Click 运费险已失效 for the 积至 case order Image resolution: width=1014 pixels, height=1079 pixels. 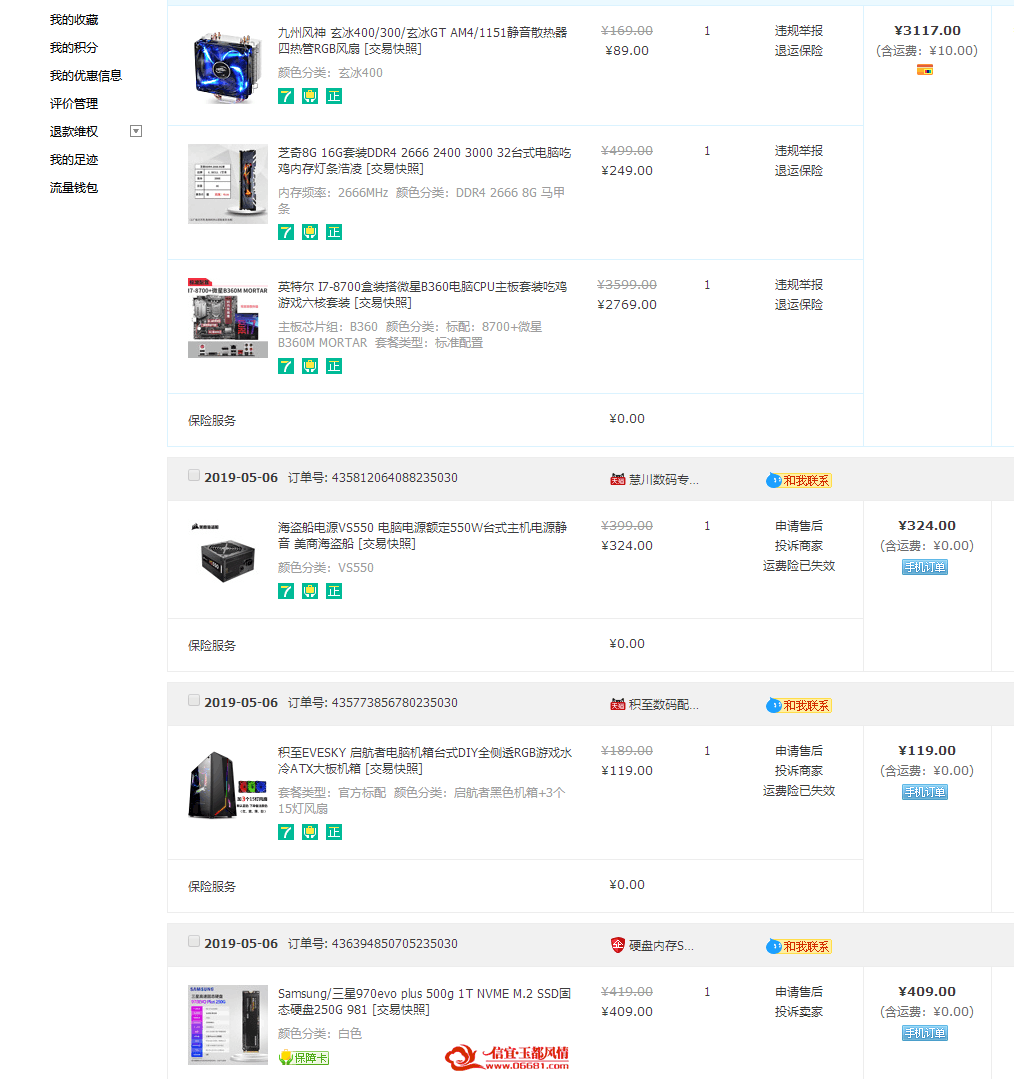pos(799,791)
